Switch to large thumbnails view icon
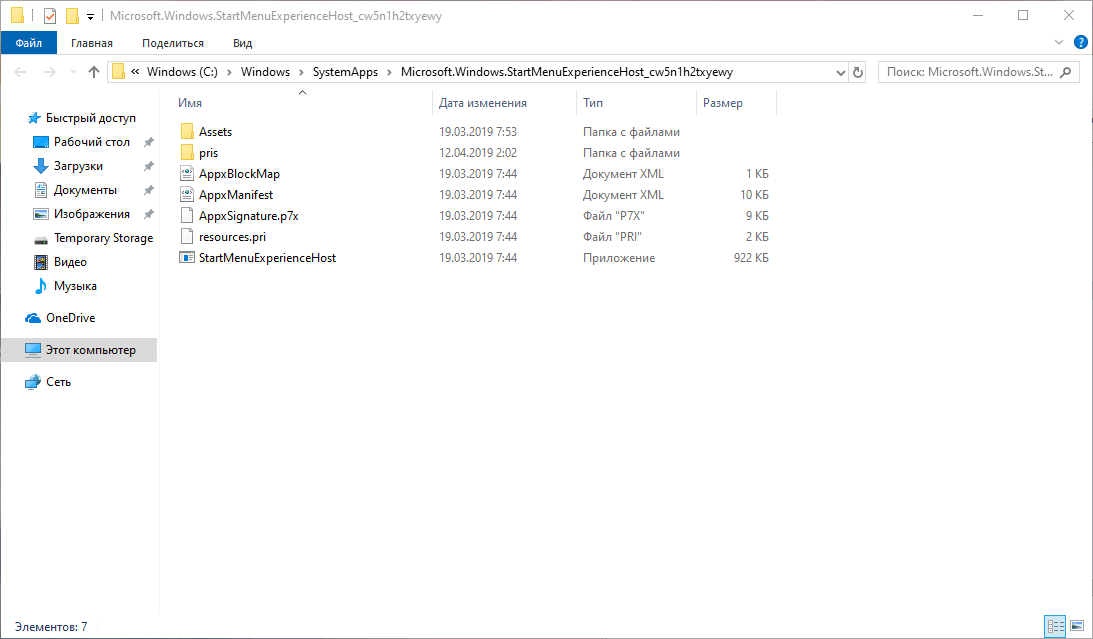 coord(1077,626)
